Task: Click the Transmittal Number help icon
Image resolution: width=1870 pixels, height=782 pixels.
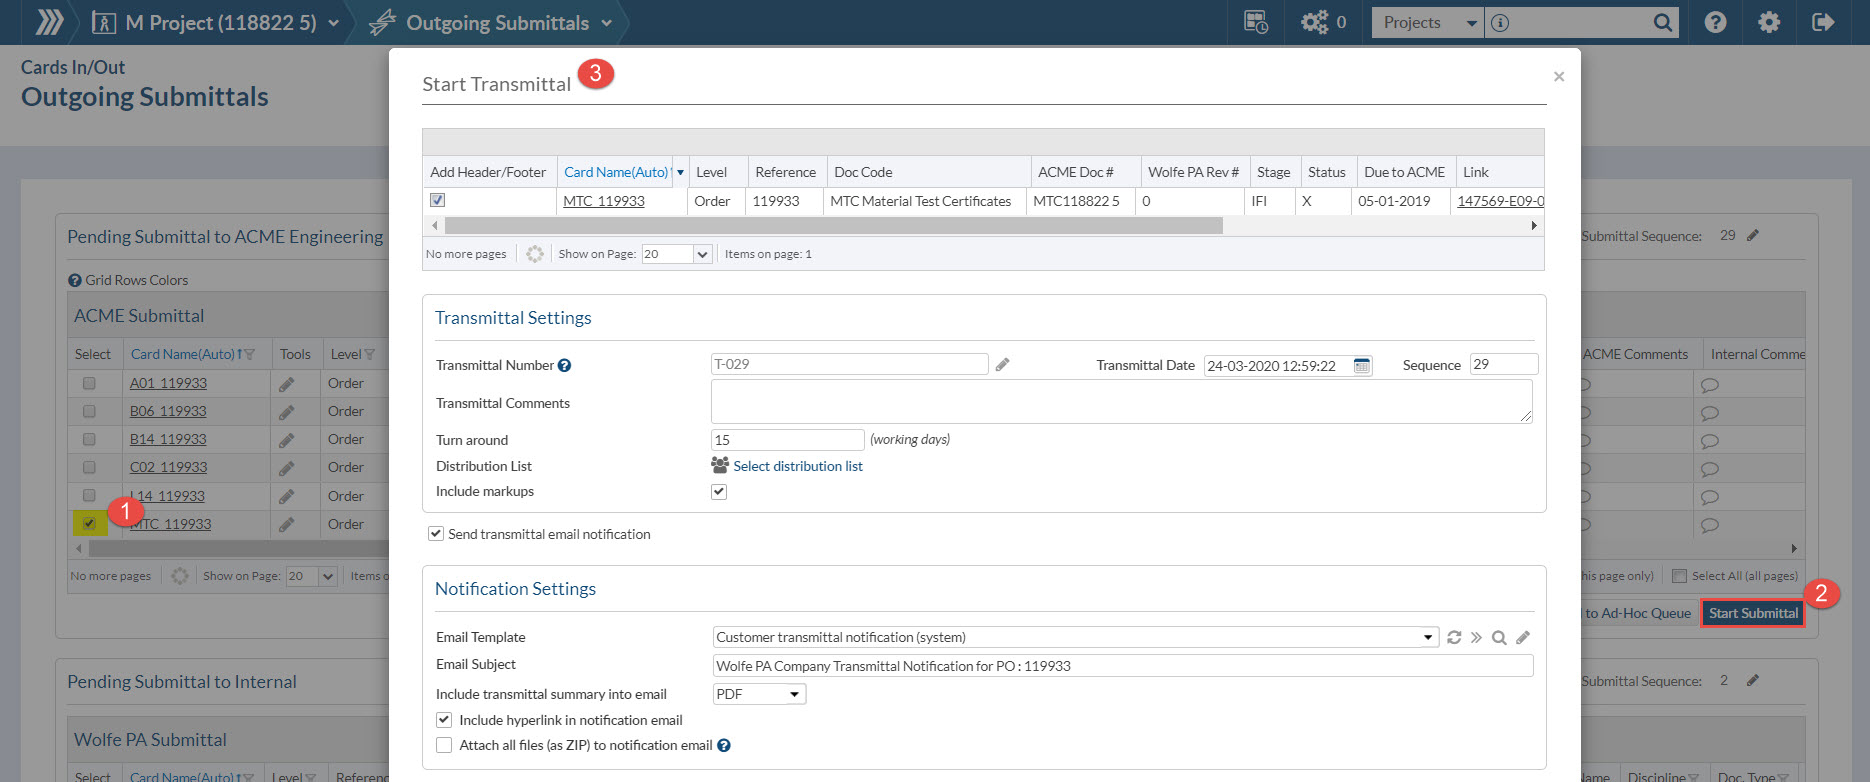Action: click(564, 365)
